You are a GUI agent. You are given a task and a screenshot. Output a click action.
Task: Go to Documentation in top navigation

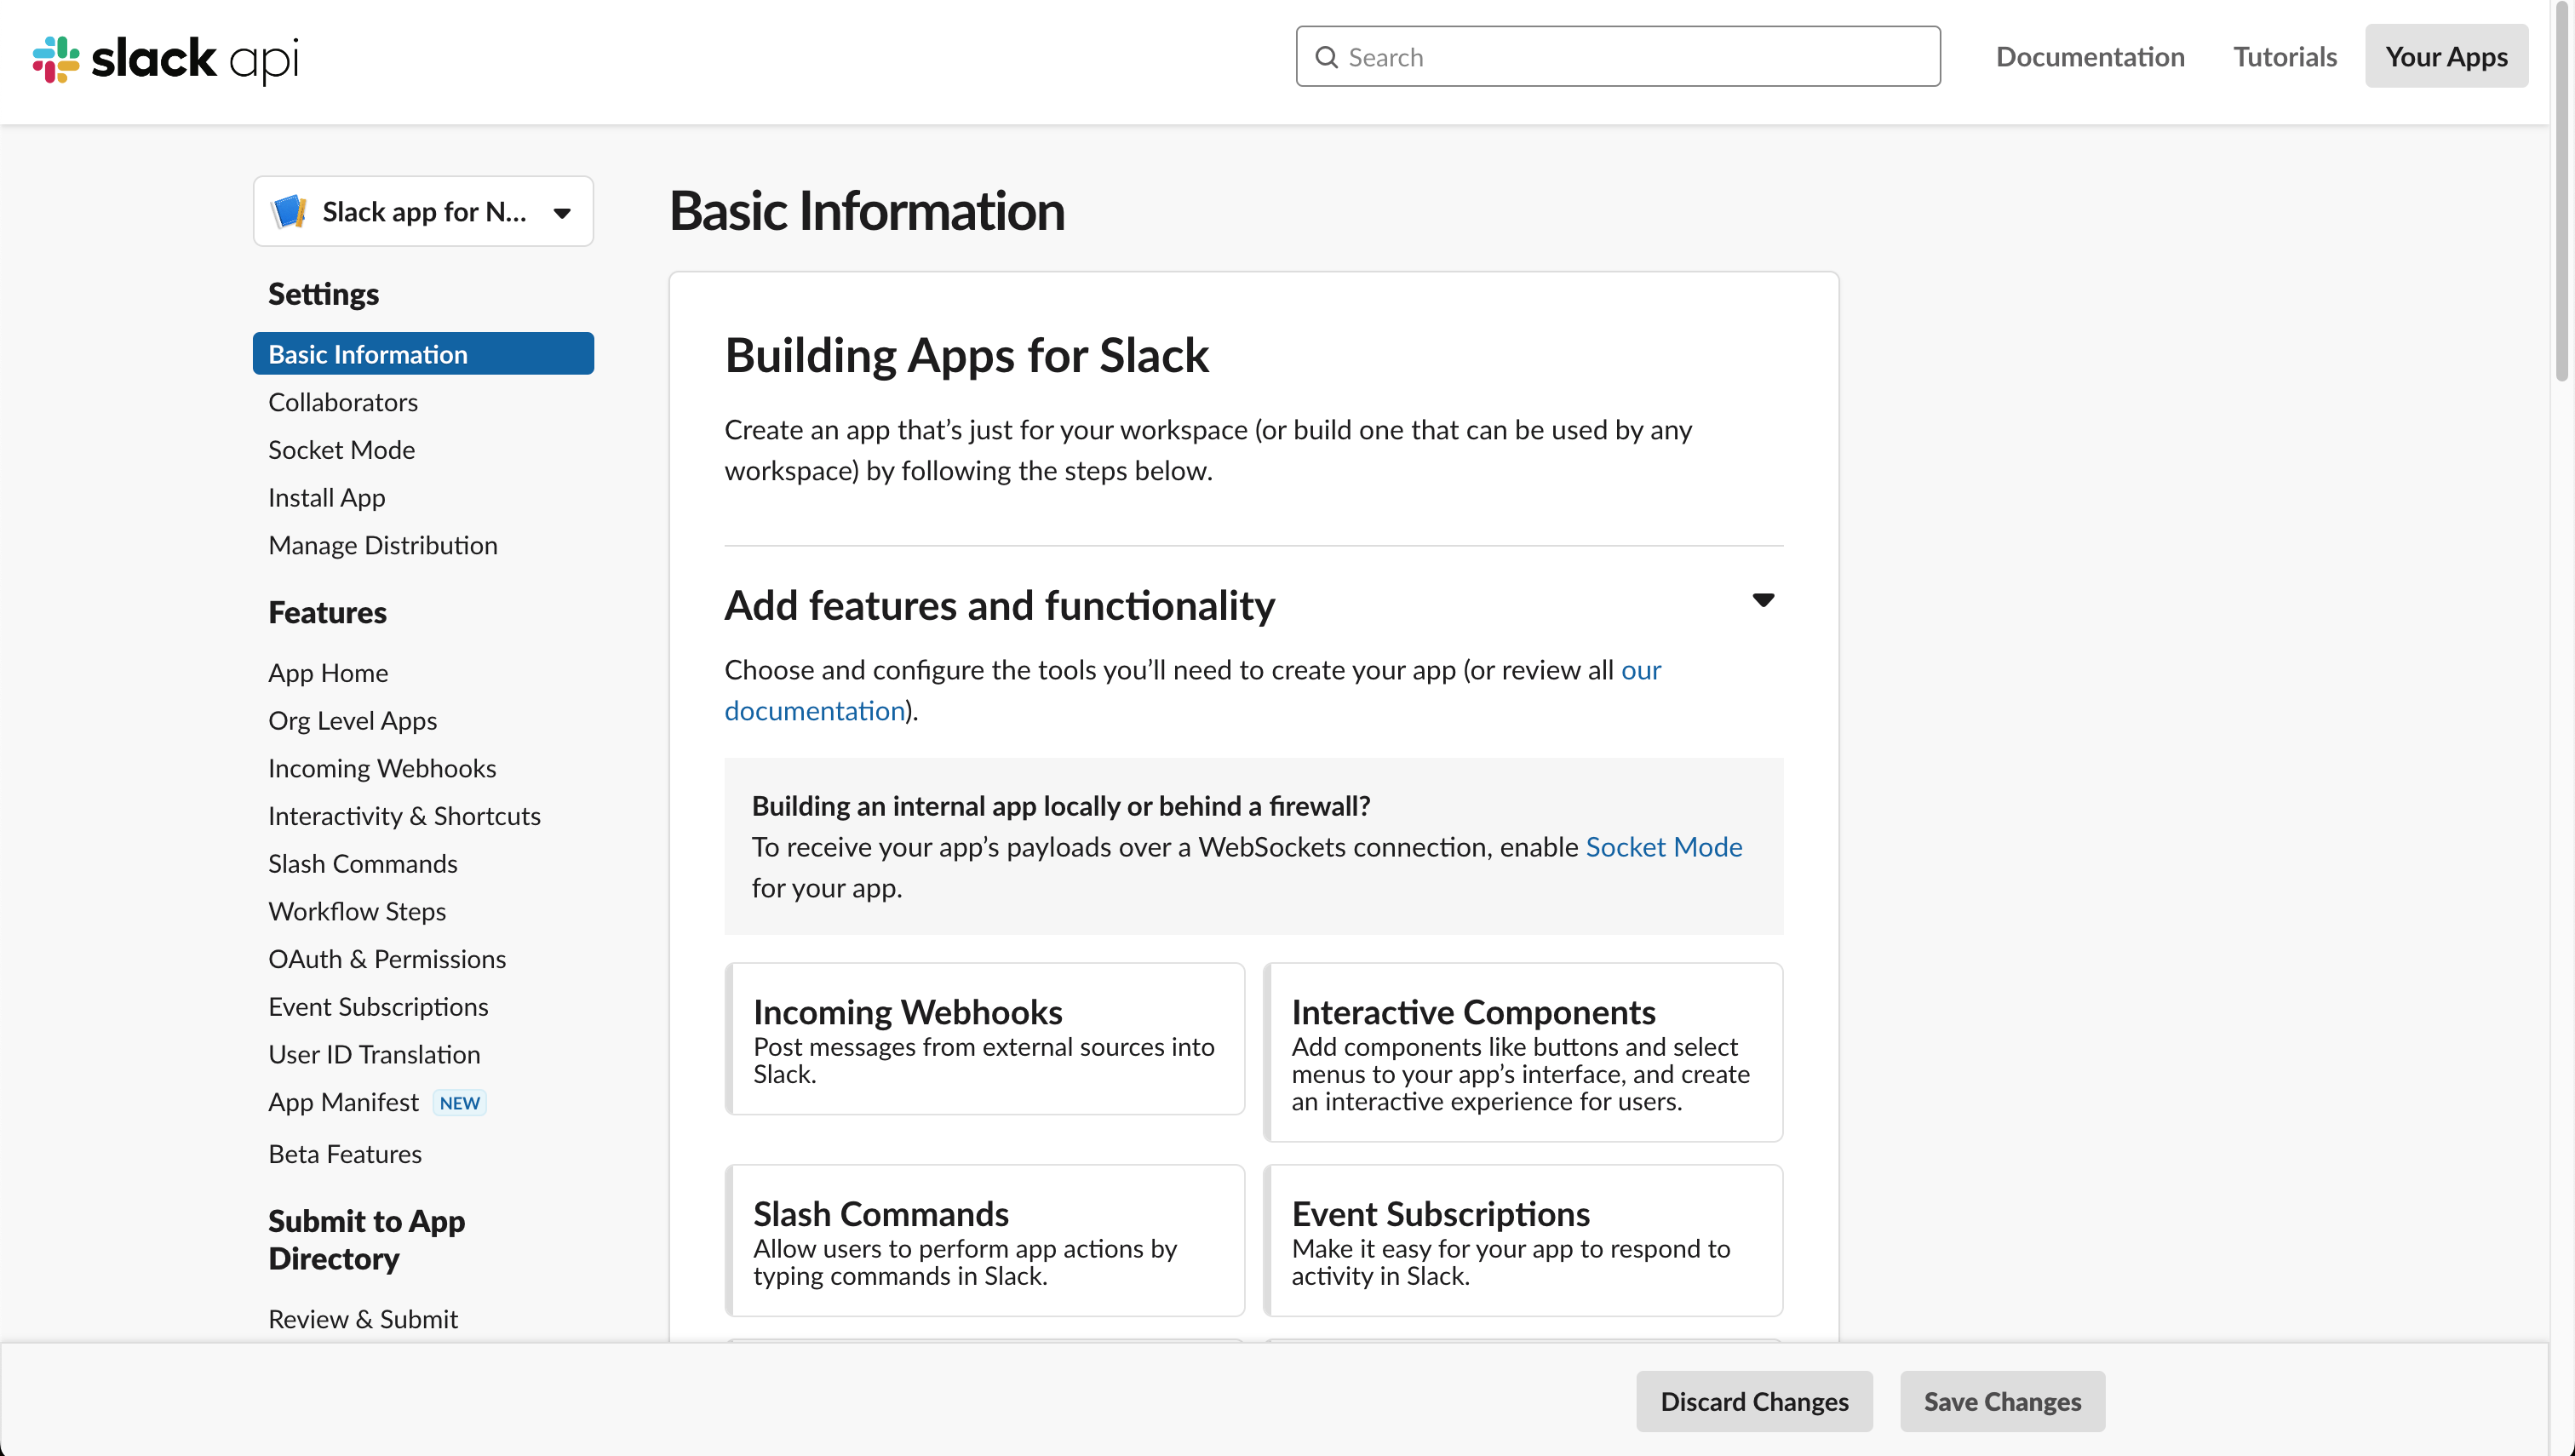(x=2089, y=57)
